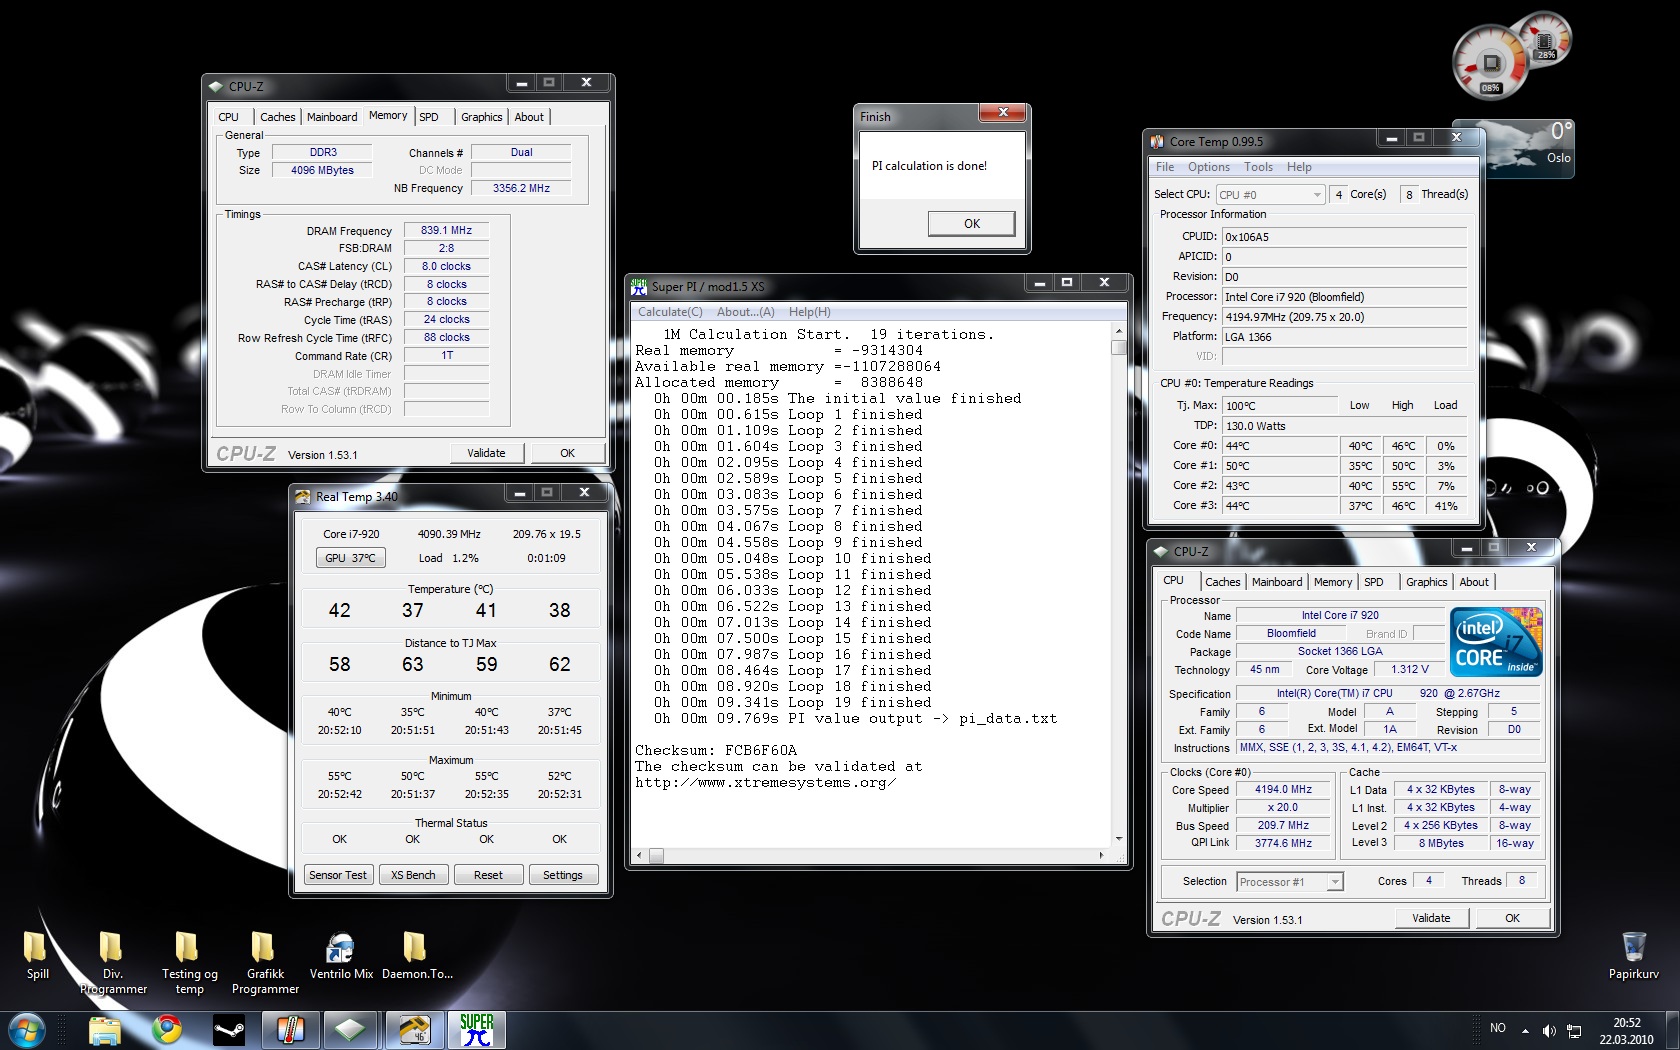Switch to Memory tab in lower CPU-Z

[1332, 582]
